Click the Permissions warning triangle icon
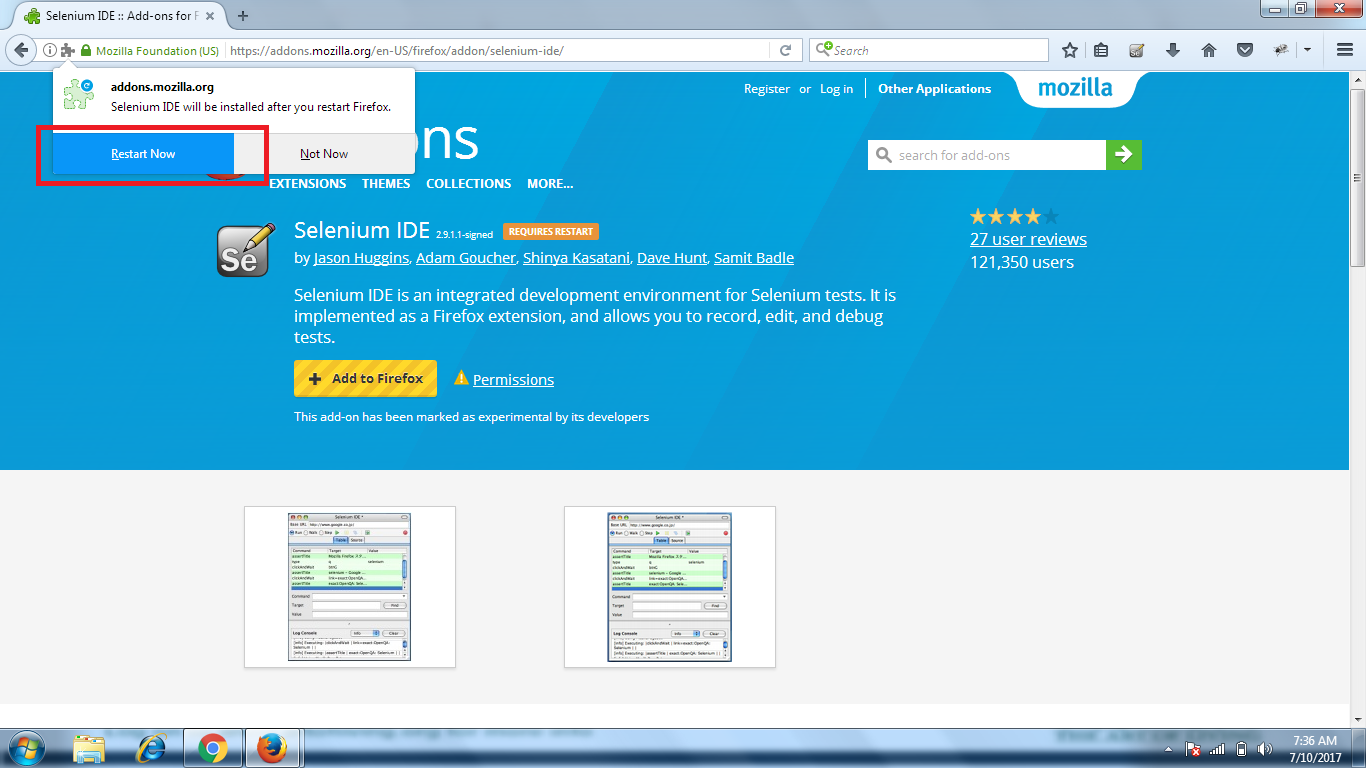Viewport: 1366px width, 768px height. coord(461,378)
